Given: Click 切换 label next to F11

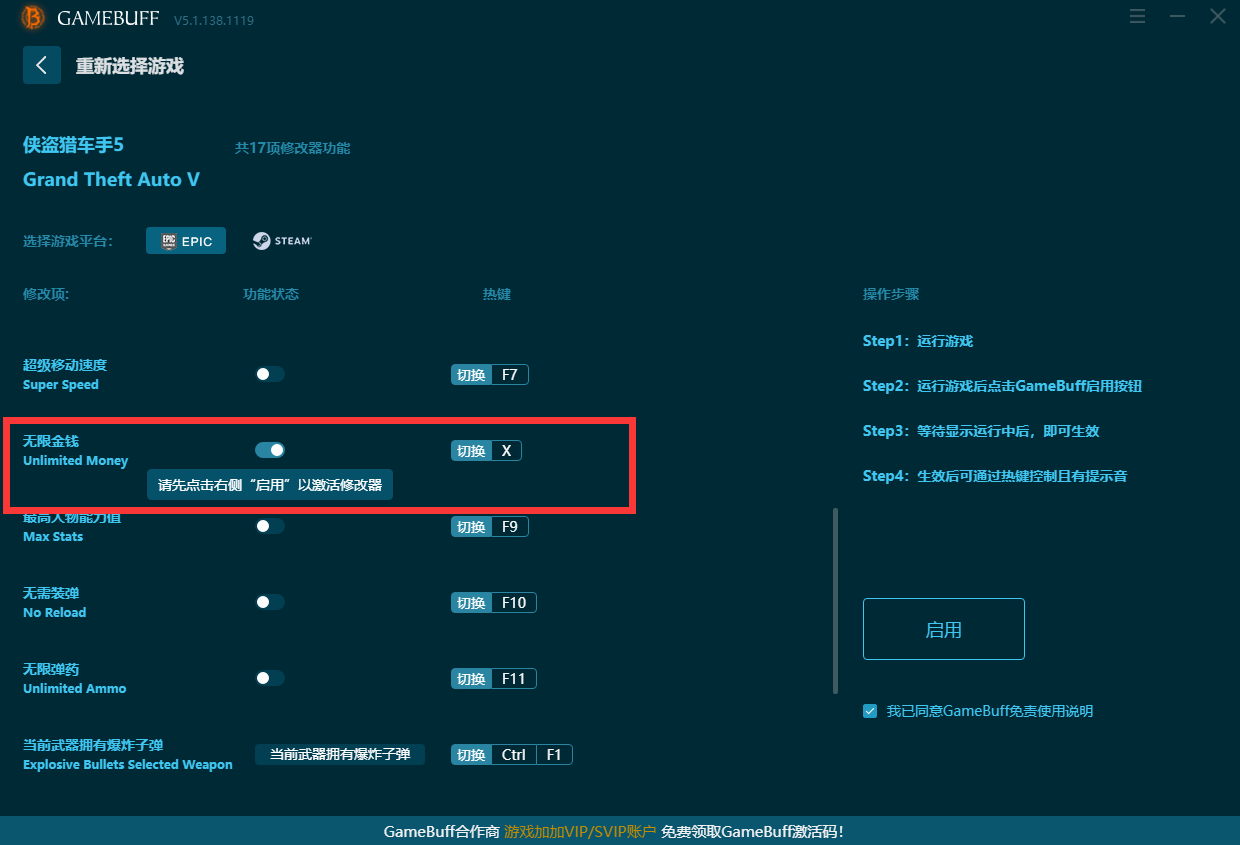Looking at the screenshot, I should point(471,679).
